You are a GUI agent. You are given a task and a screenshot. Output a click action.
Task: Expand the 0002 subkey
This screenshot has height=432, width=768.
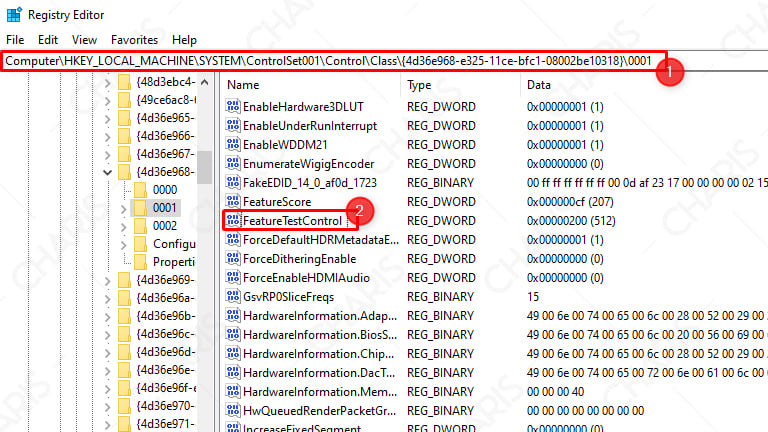pos(123,227)
